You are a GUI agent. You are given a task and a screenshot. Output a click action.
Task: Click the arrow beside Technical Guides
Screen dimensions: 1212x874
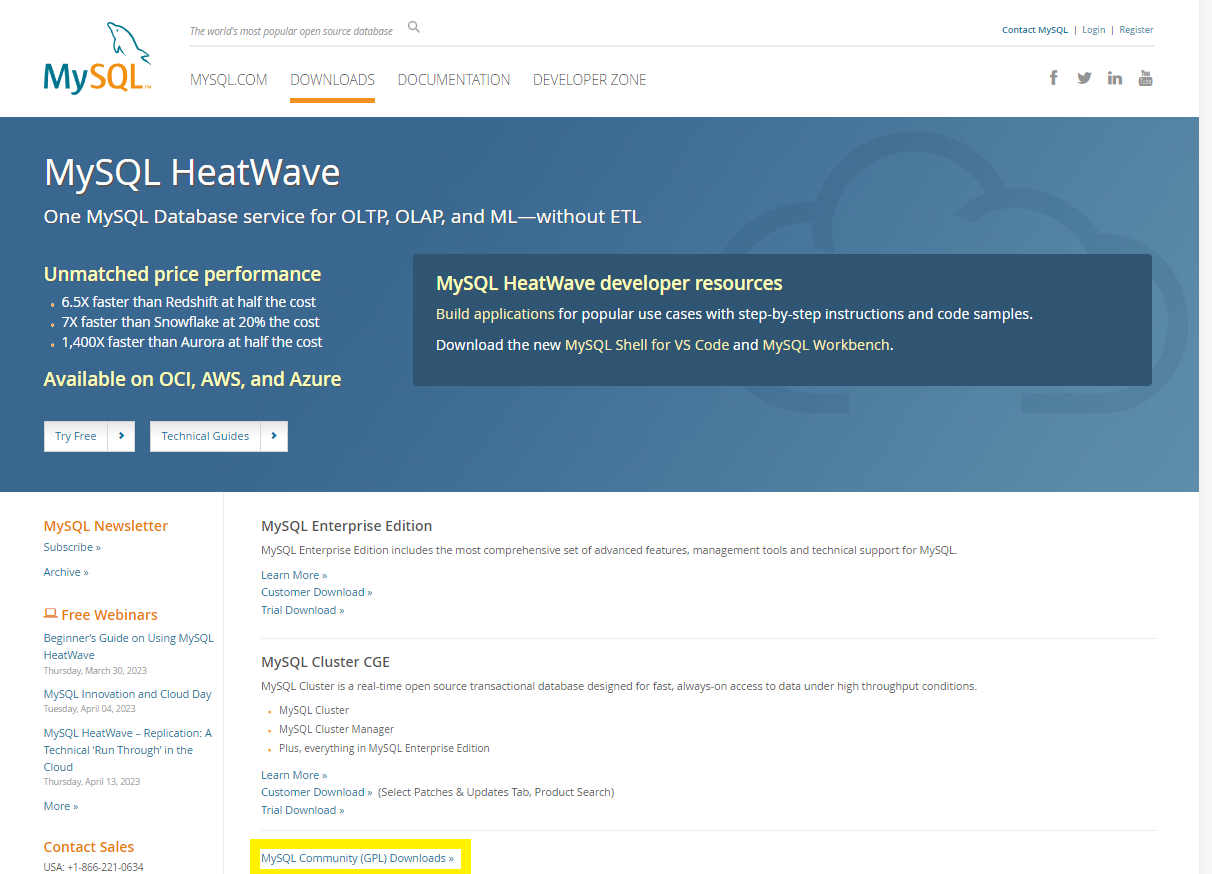274,436
